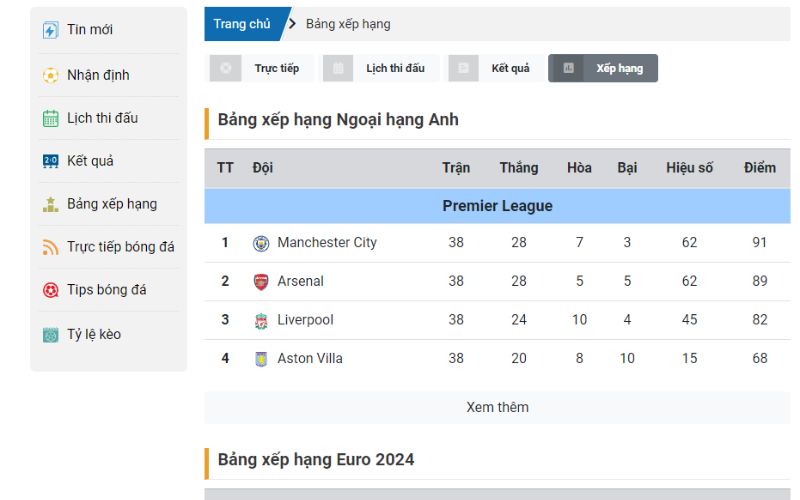Click the breadcrumb chevron after Trang chủ
This screenshot has height=500, width=800.
(292, 23)
